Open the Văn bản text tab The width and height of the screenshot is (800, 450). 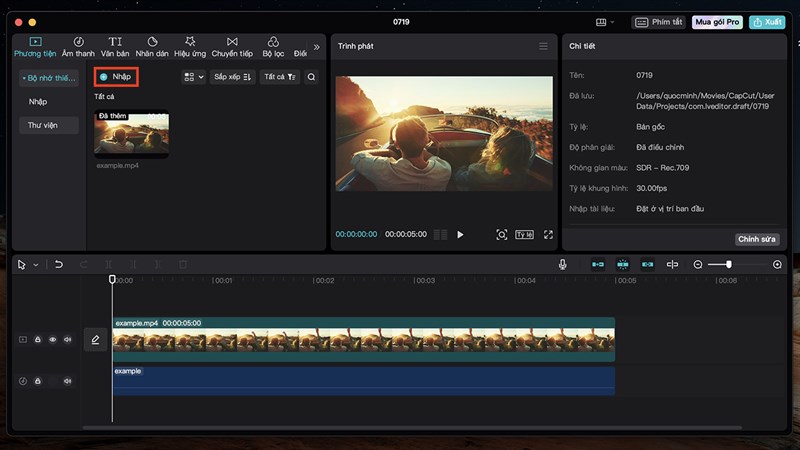115,46
